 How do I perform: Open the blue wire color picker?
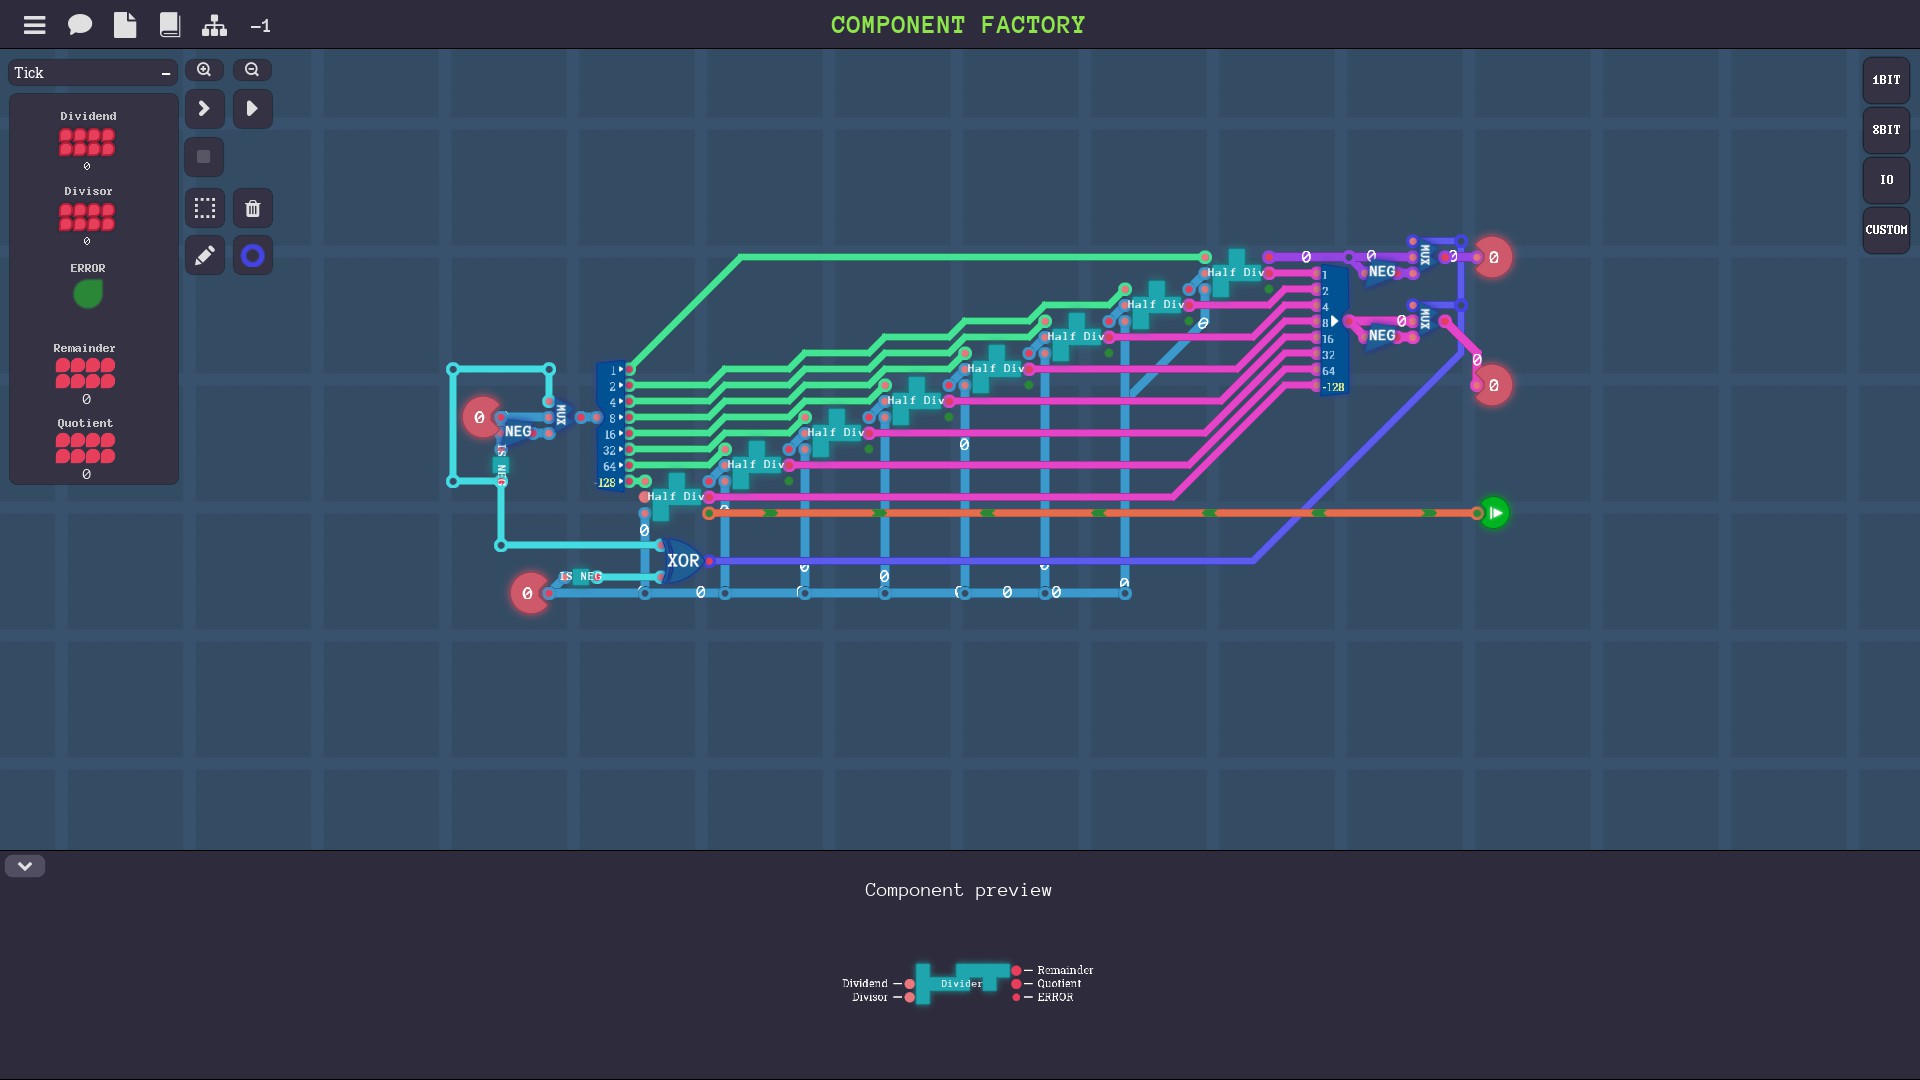253,256
